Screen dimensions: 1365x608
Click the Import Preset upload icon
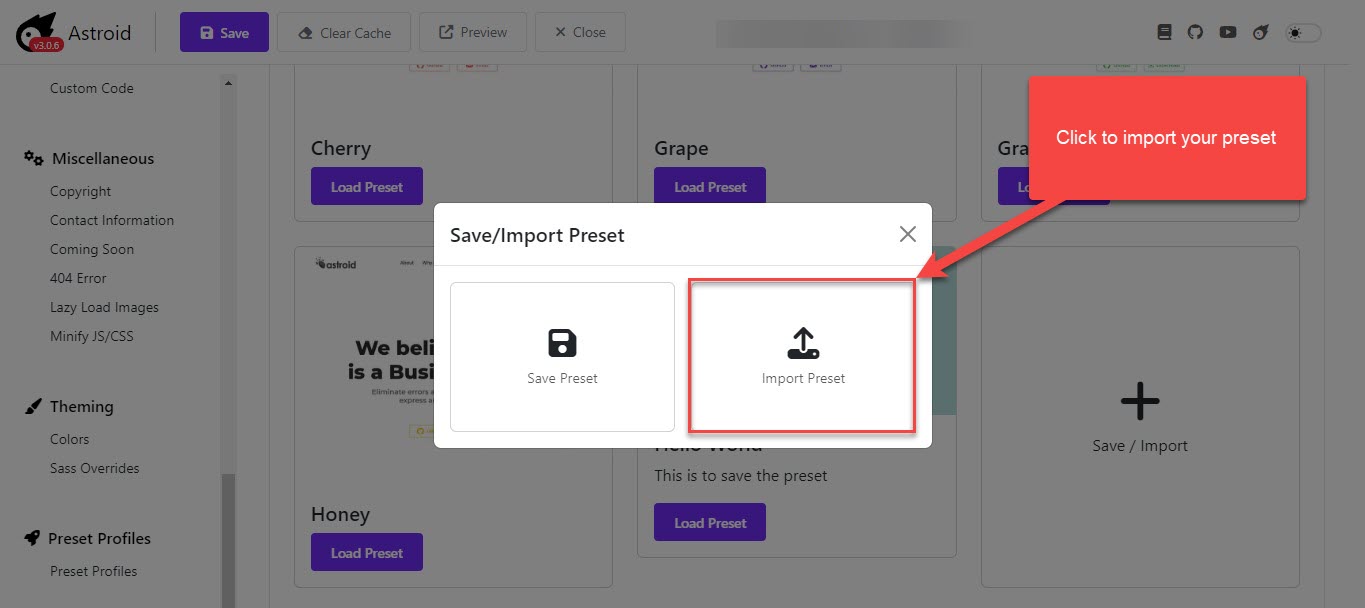pos(803,343)
